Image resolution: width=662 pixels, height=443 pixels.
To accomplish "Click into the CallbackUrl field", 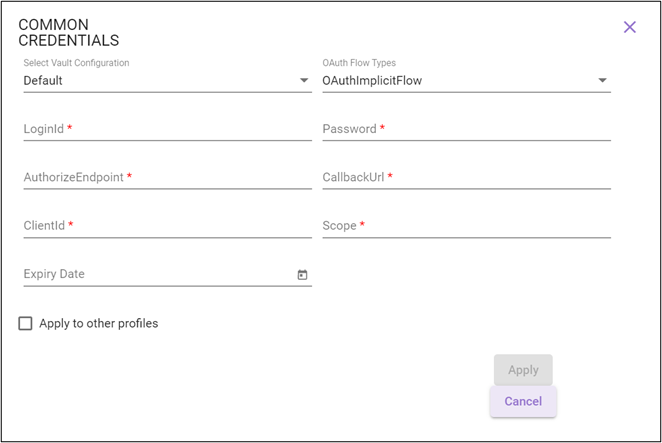I will [466, 178].
